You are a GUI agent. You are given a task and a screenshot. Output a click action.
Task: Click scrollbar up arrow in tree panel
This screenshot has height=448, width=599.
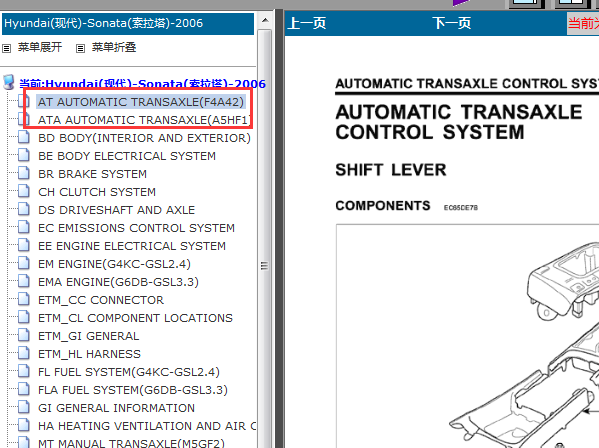(x=265, y=20)
